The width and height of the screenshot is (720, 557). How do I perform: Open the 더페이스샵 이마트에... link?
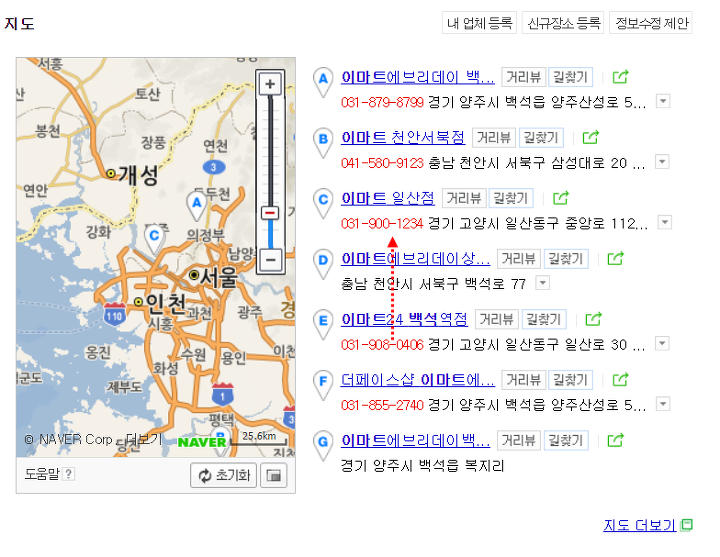point(418,380)
